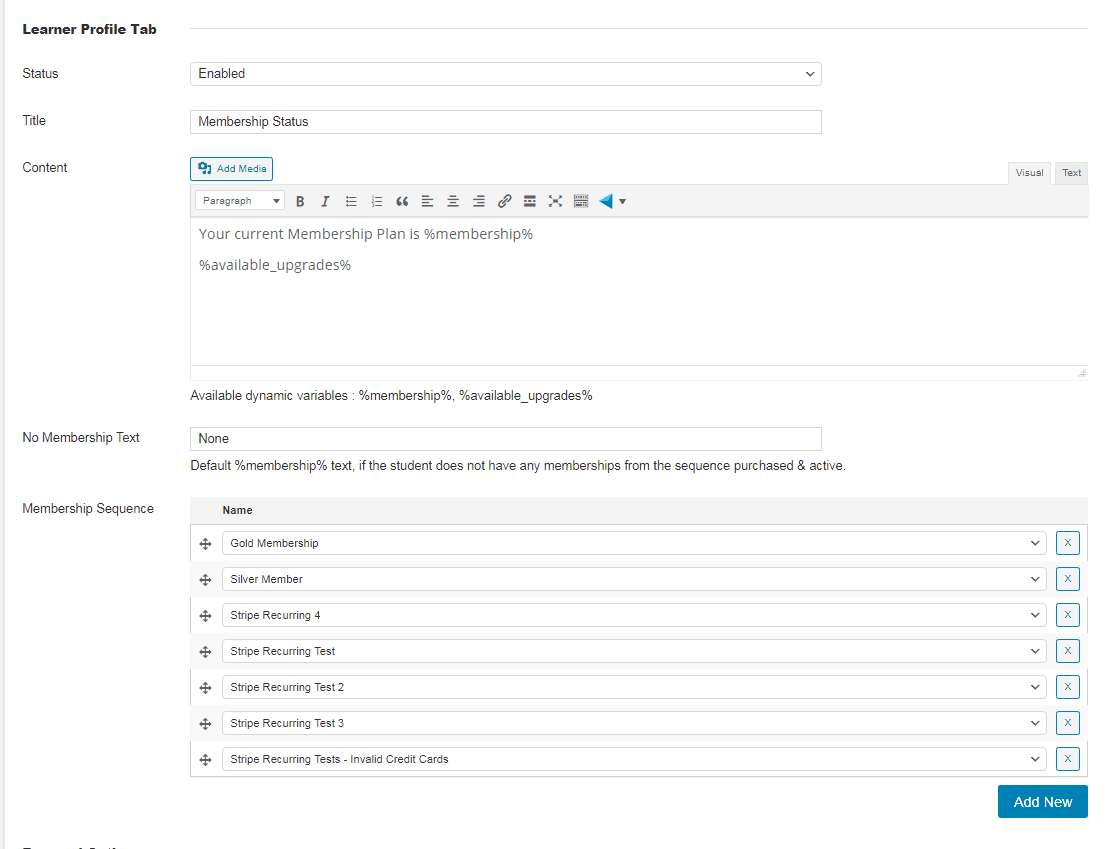Open the Paragraph style dropdown
The height and width of the screenshot is (849, 1106).
tap(239, 200)
